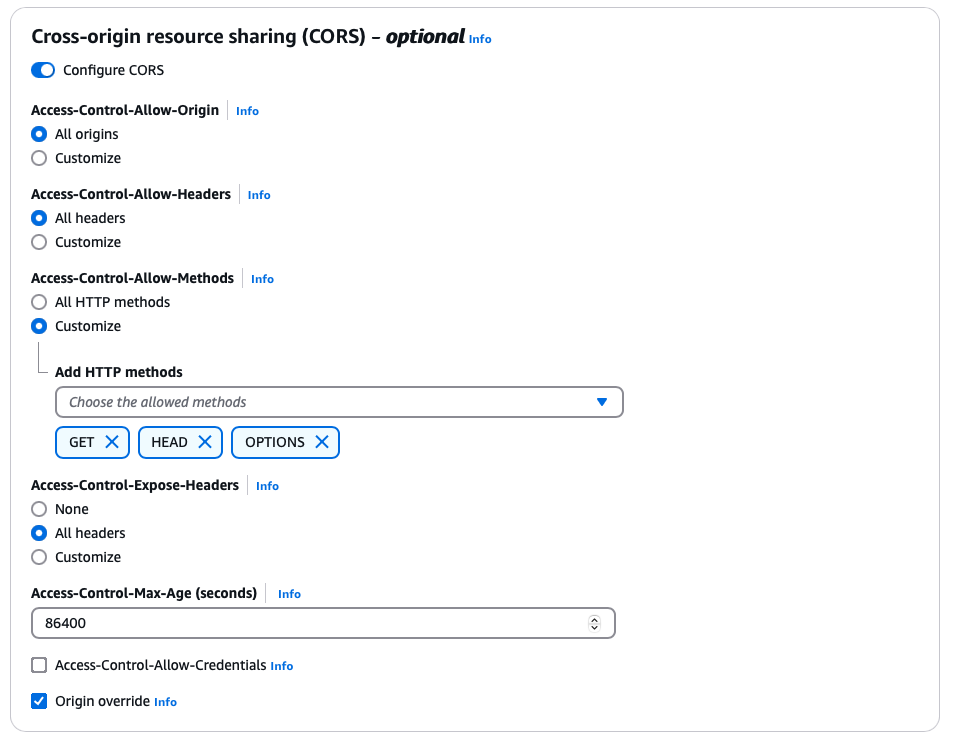Select Customize under Access-Control-Allow-Headers
The image size is (956, 741).
(x=39, y=242)
